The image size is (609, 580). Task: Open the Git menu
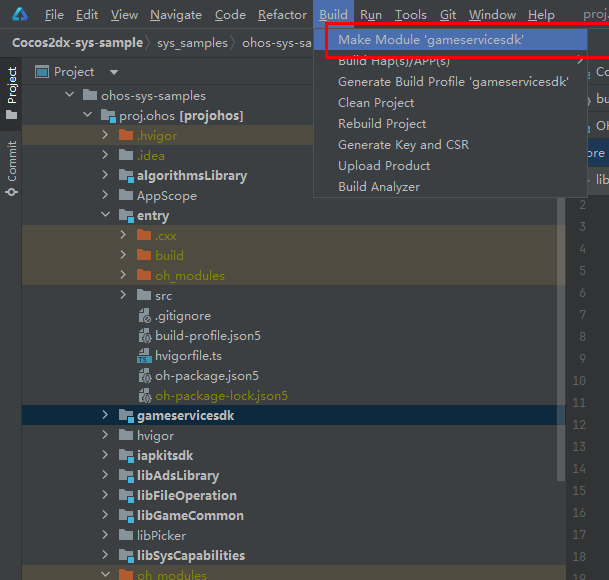click(447, 15)
